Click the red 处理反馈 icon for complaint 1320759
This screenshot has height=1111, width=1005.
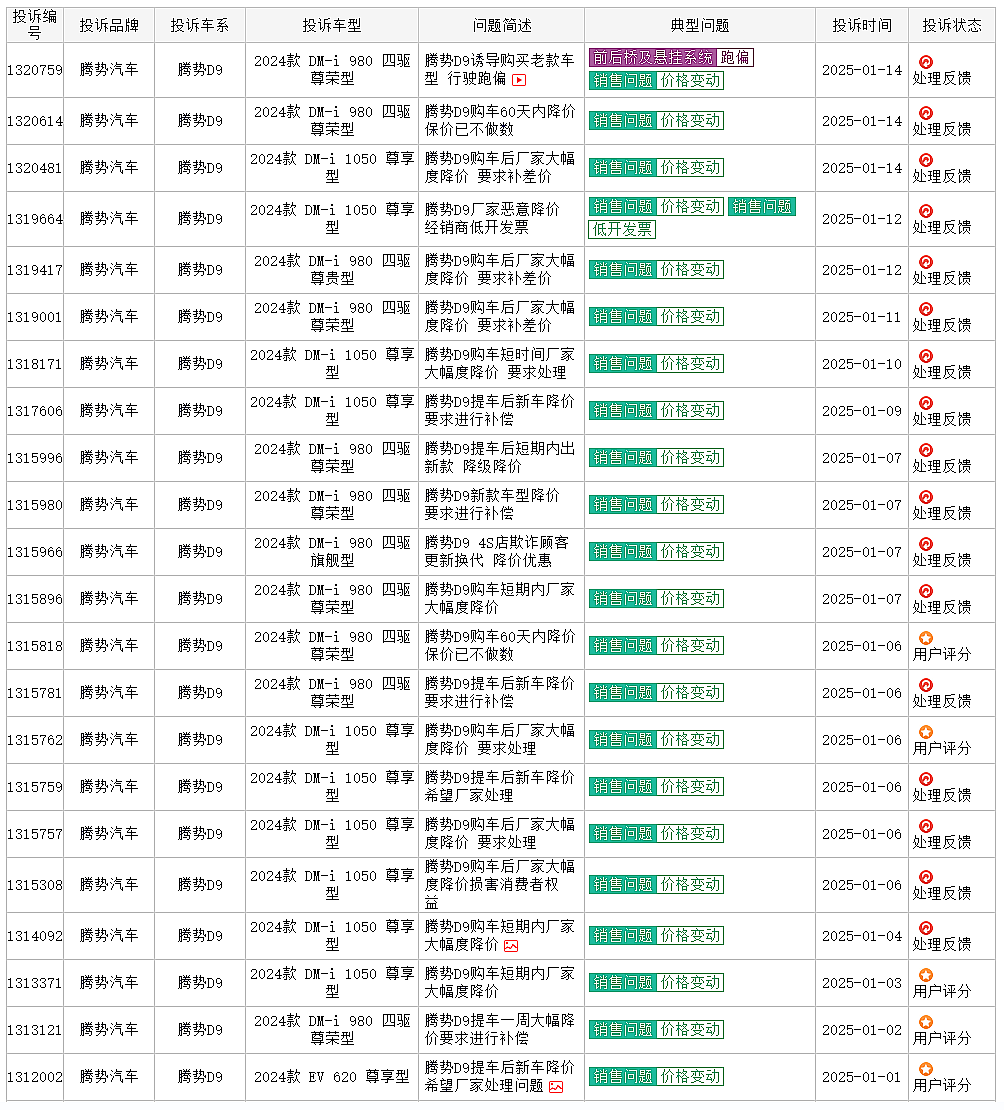click(x=926, y=62)
